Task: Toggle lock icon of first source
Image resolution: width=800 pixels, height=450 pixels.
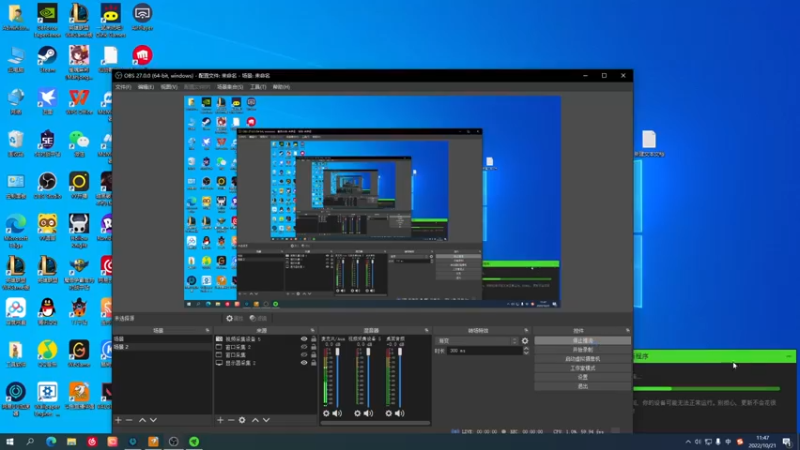Action: [x=313, y=339]
